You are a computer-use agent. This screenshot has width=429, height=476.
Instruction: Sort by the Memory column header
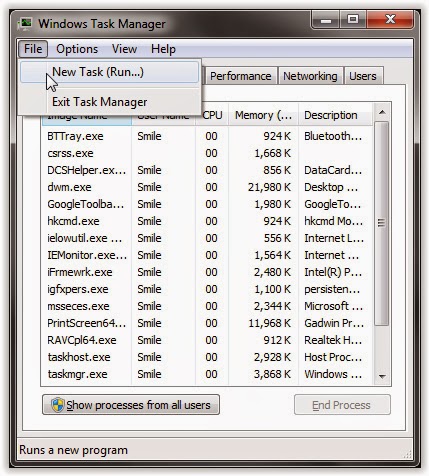pos(263,115)
